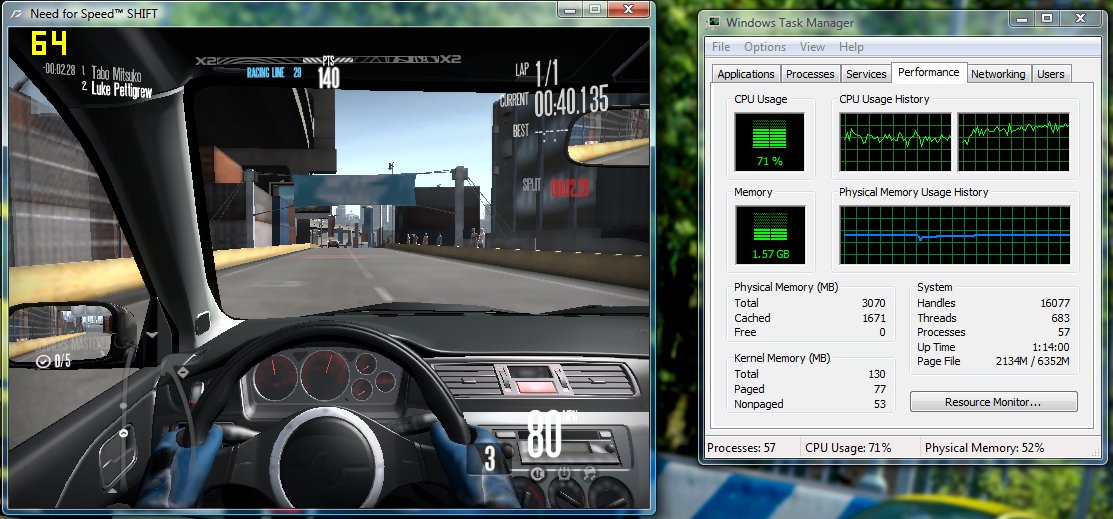Viewport: 1113px width, 519px height.
Task: Select the Performance tab
Action: click(x=928, y=72)
